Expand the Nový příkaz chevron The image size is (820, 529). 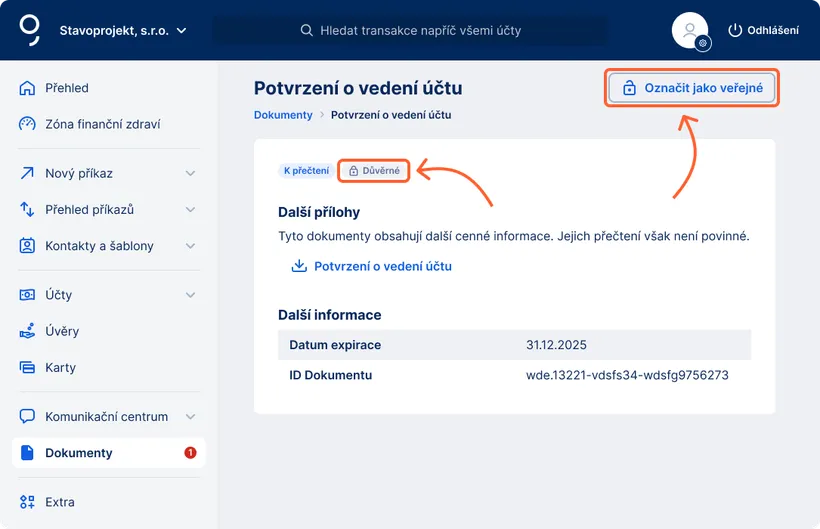click(x=190, y=173)
